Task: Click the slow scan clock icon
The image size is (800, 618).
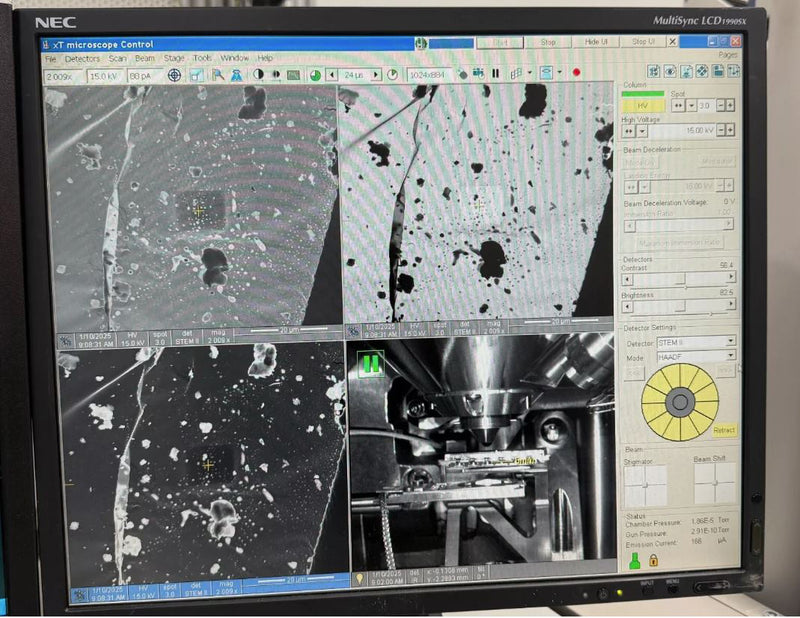Action: pyautogui.click(x=392, y=75)
